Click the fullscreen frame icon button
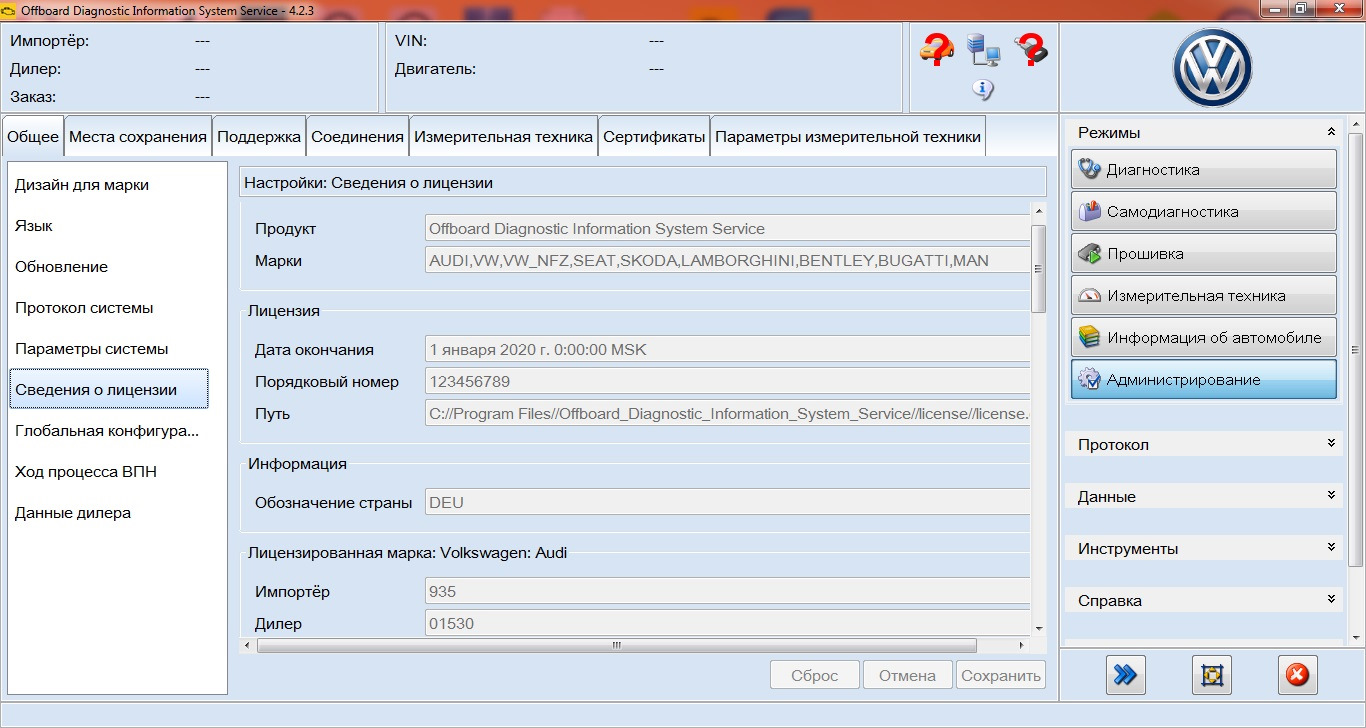 [x=1212, y=675]
